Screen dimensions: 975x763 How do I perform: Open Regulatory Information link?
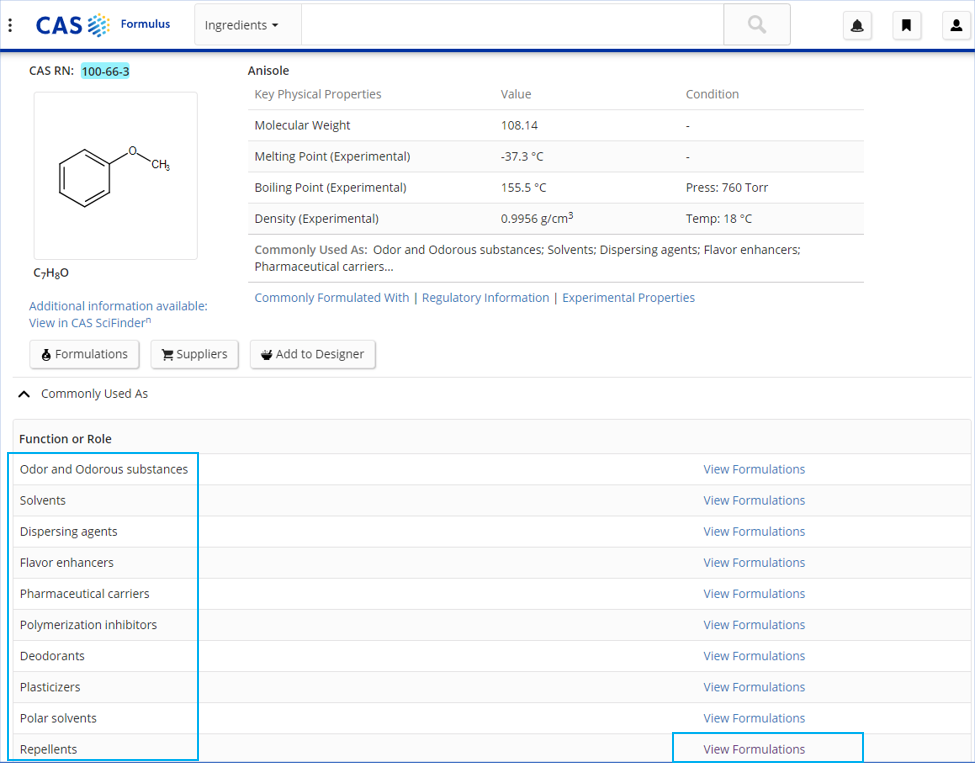pos(486,297)
